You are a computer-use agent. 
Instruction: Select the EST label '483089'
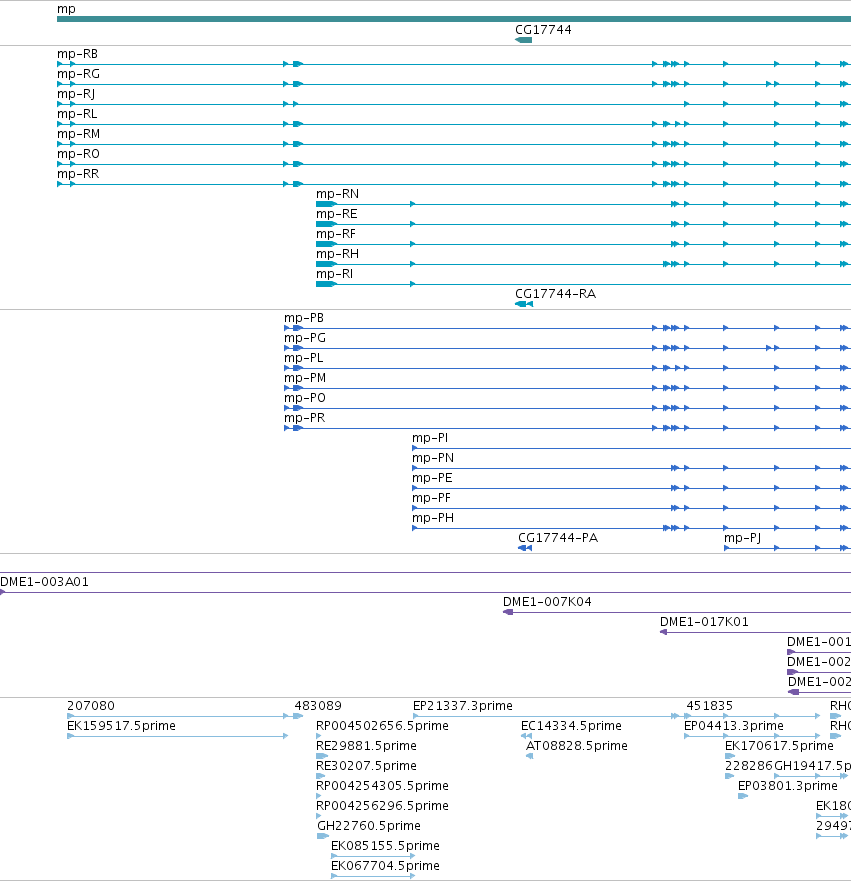point(318,706)
